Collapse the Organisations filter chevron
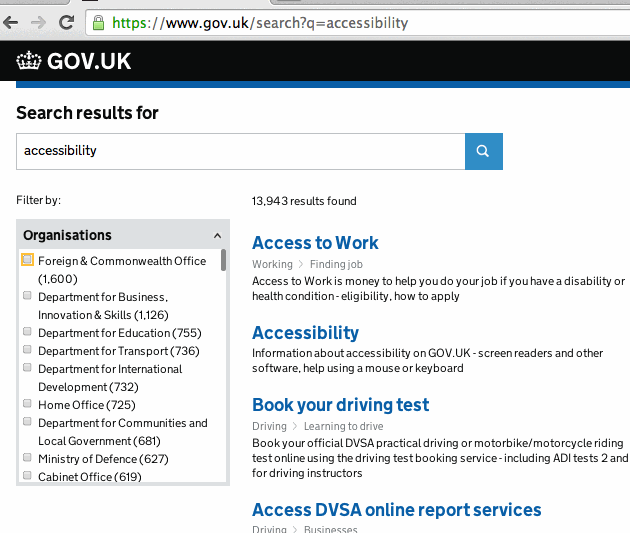Viewport: 630px width, 533px height. tap(217, 235)
